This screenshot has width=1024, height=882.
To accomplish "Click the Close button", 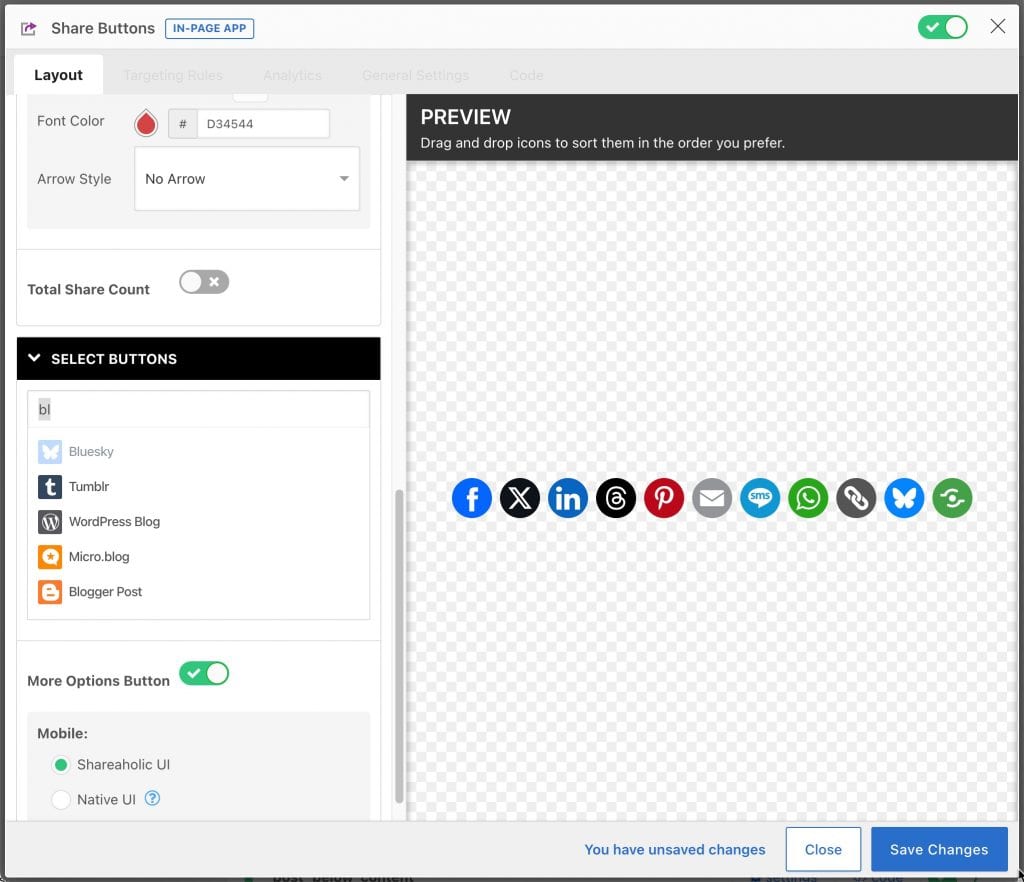I will coord(823,849).
